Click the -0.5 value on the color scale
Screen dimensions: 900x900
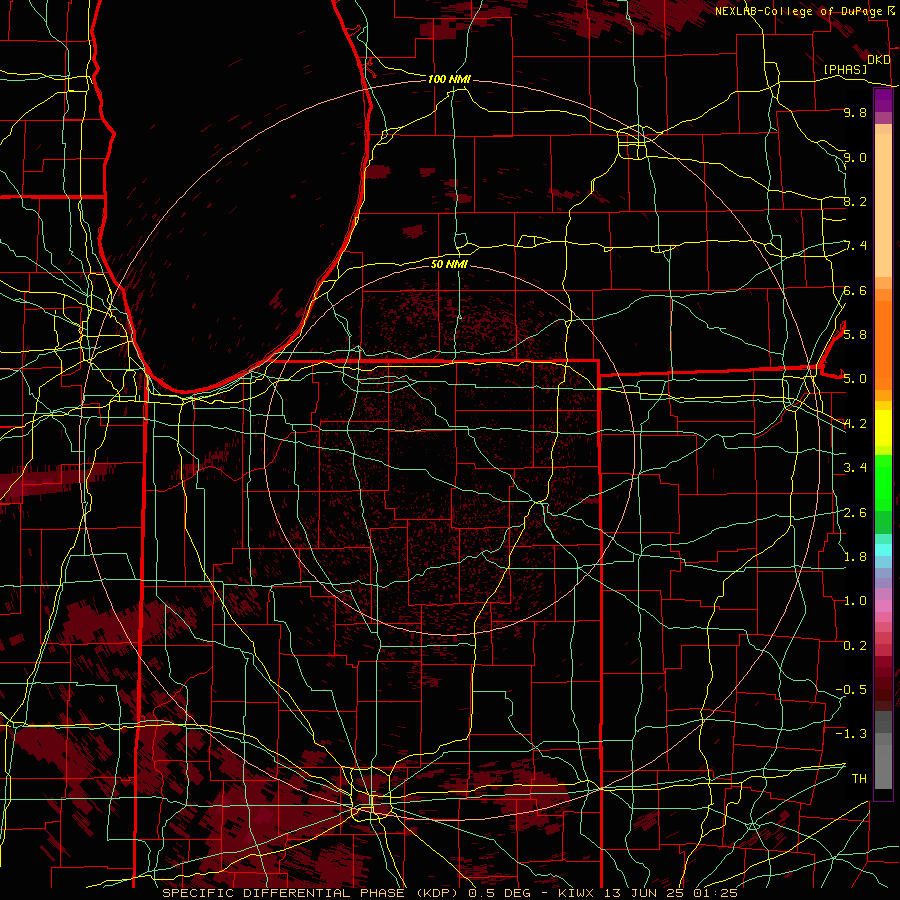pos(851,690)
